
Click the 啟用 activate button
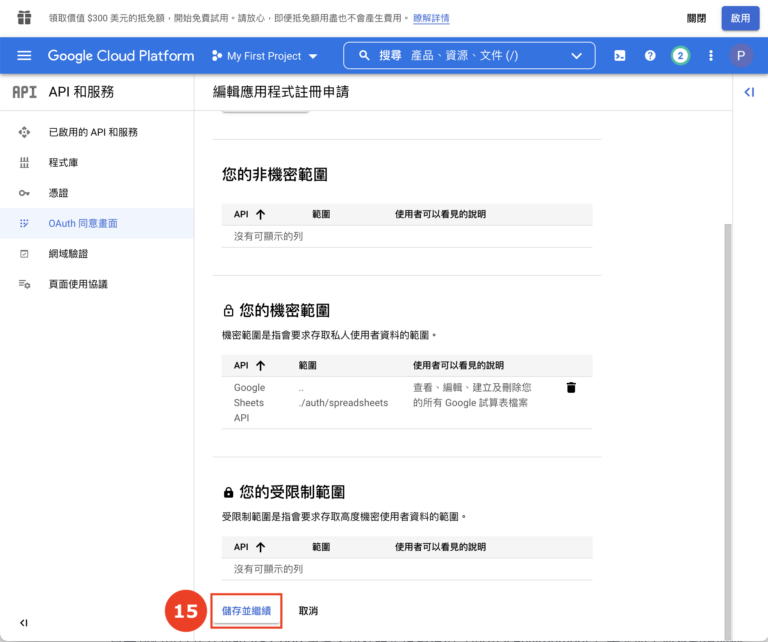(740, 18)
